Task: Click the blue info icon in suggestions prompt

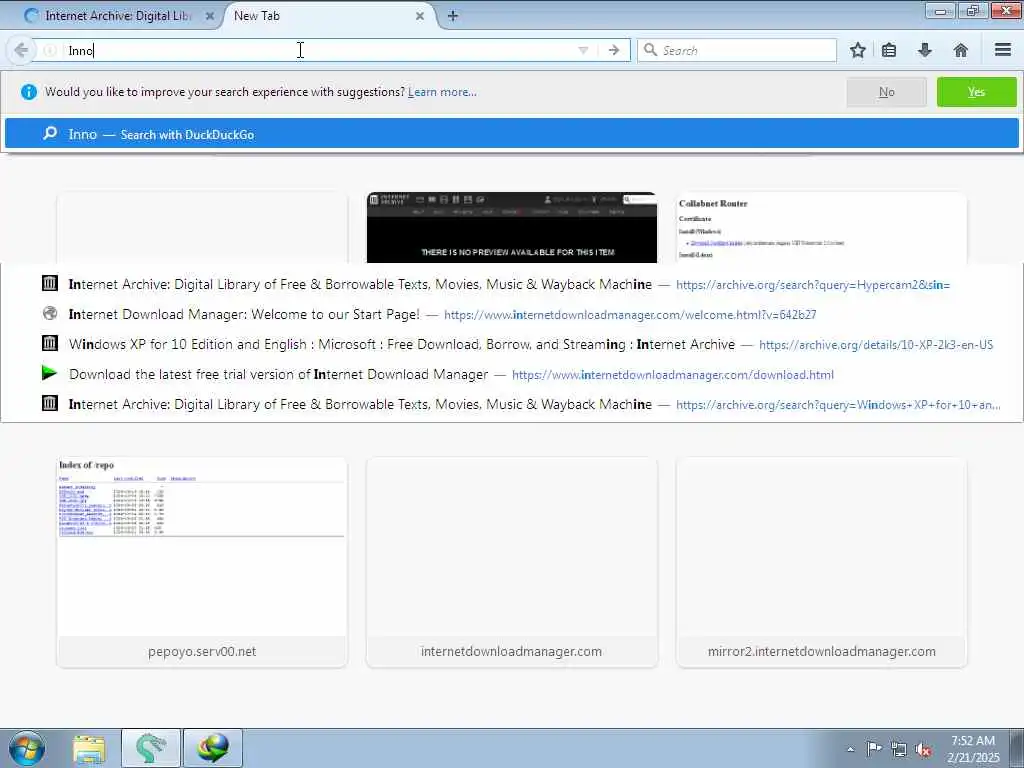Action: tap(29, 92)
